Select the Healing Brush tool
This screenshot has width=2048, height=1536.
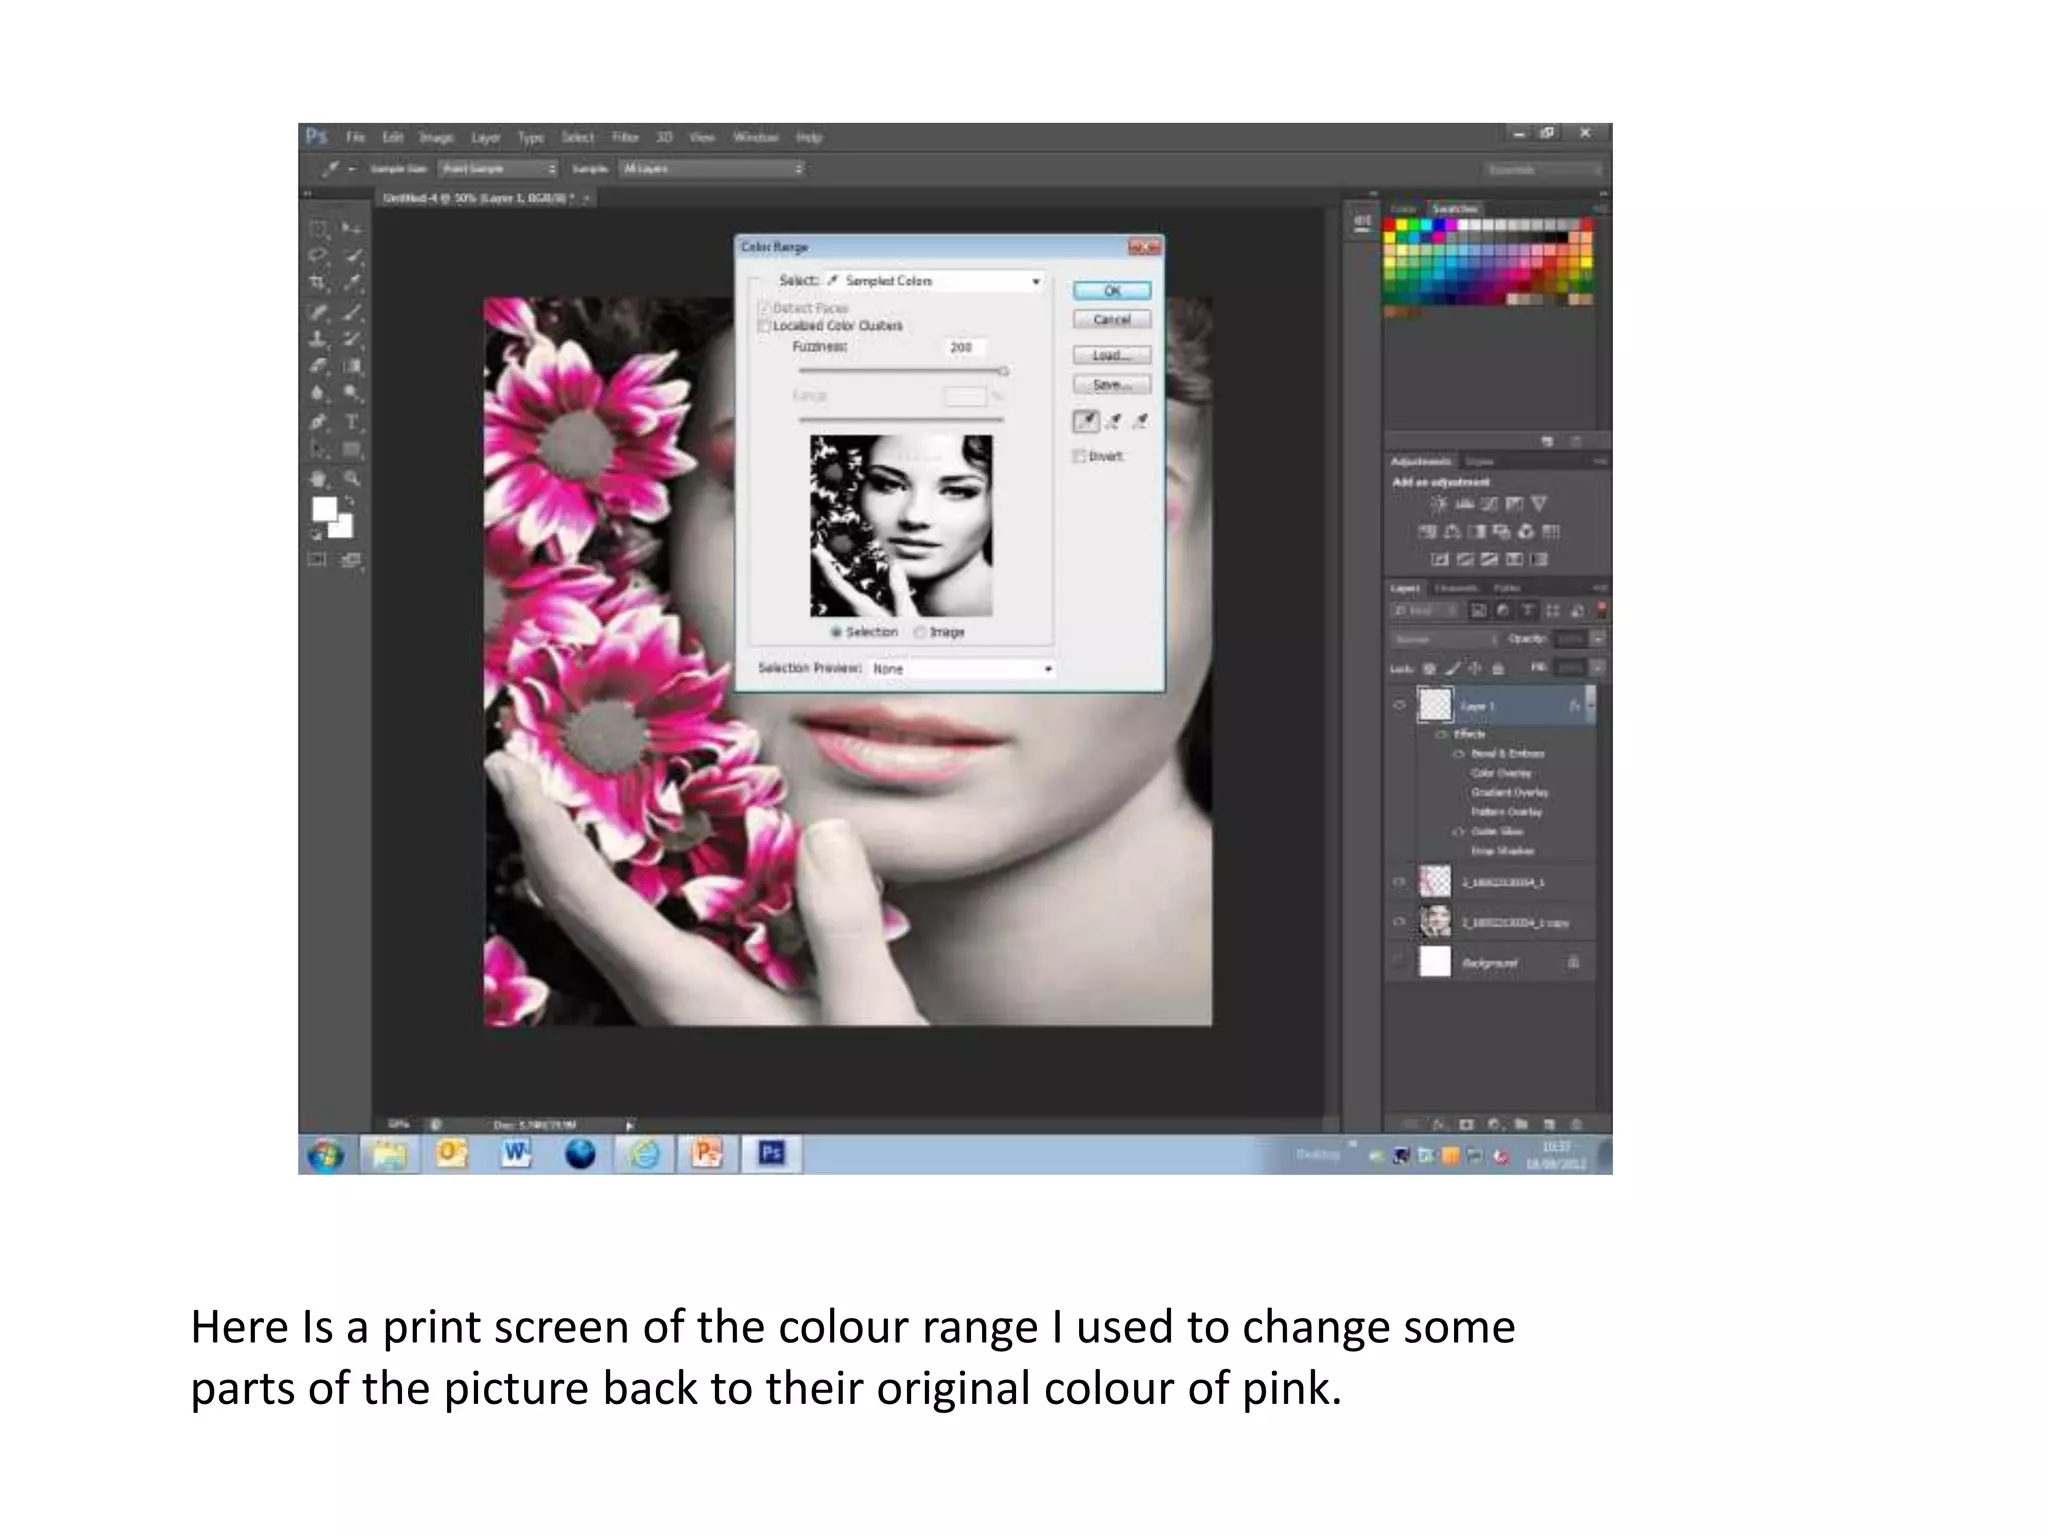pos(319,312)
